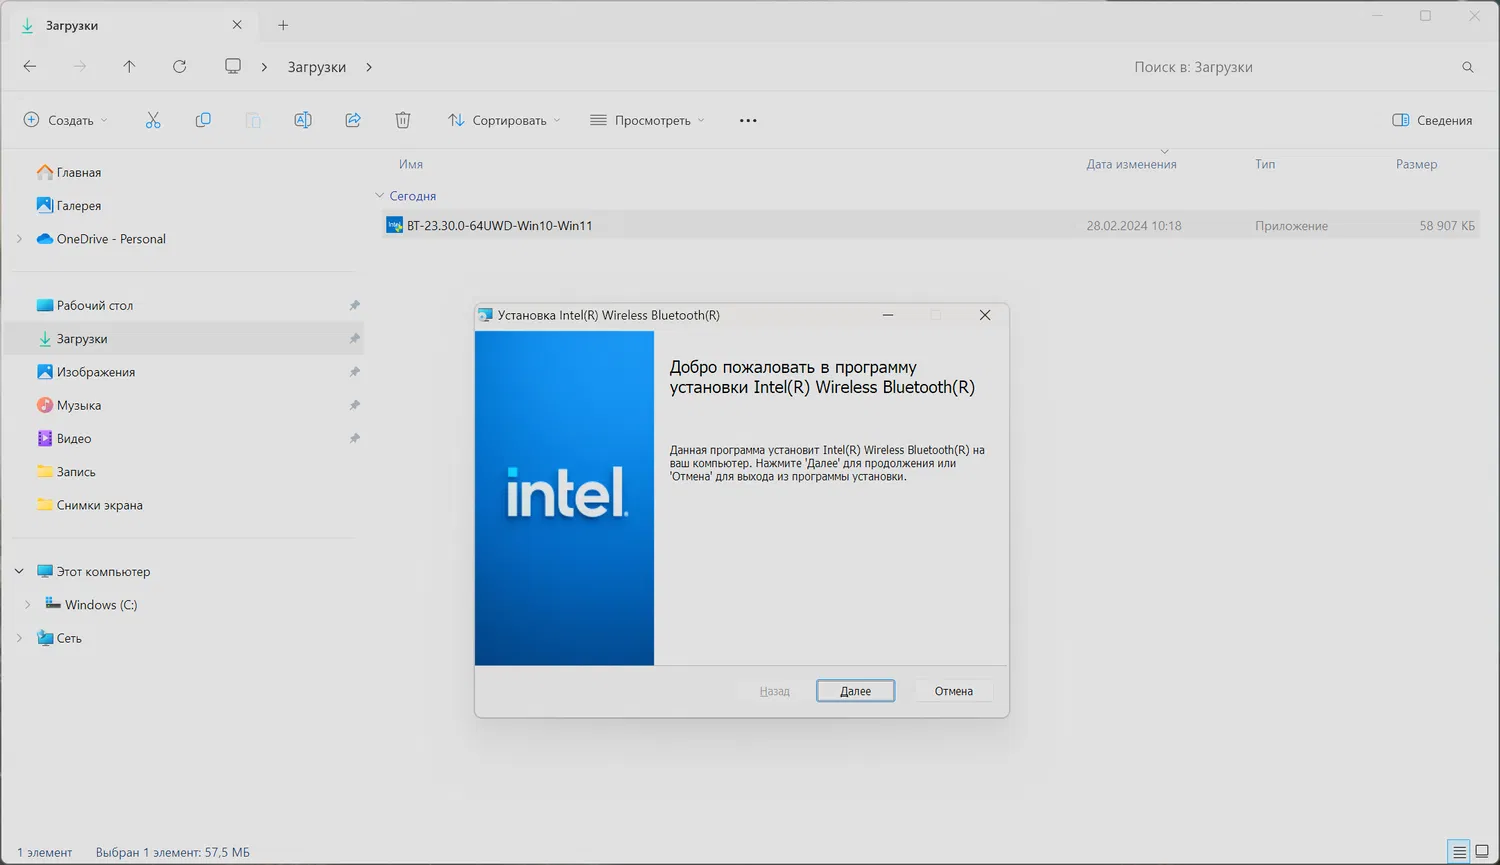The height and width of the screenshot is (865, 1500).
Task: Select Этот компьютер in the sidebar
Action: point(103,572)
